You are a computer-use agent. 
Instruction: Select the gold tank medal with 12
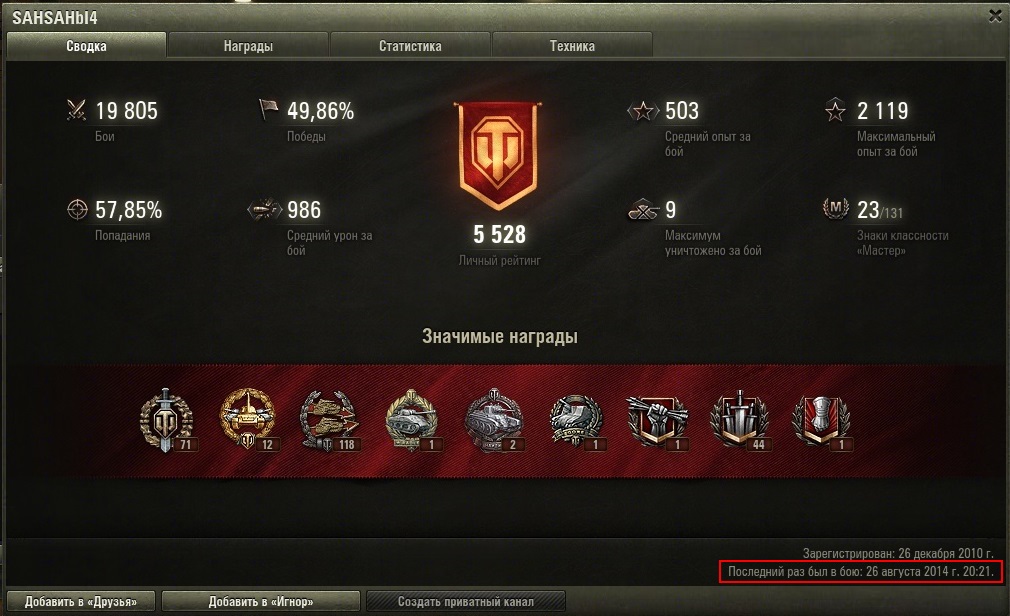click(x=249, y=420)
